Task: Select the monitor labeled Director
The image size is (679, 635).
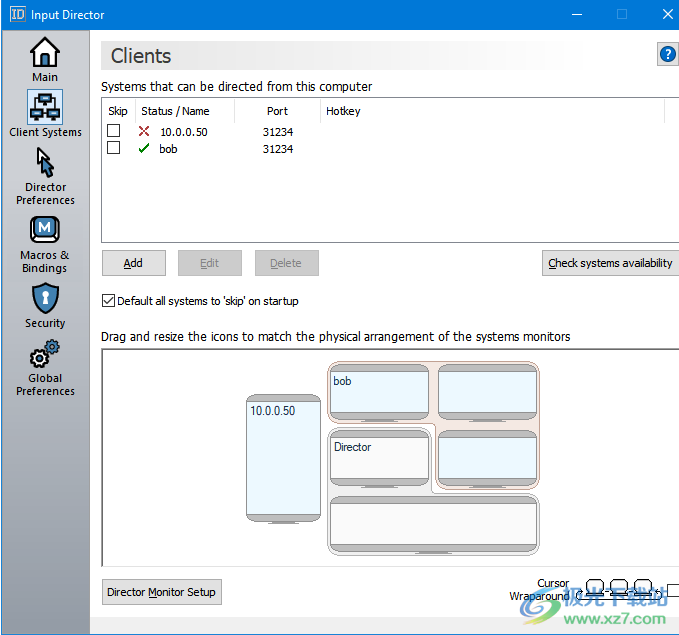Action: 379,458
